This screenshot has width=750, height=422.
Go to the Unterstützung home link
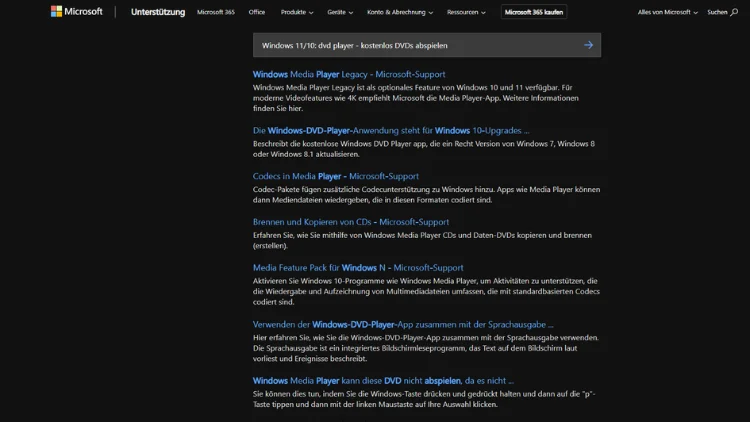click(157, 12)
